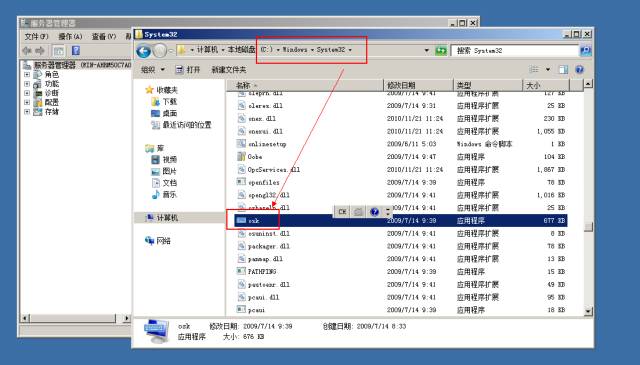Select the 服务器管理器 root node in tree
Screen dimensions: 640x365
[x=54, y=65]
